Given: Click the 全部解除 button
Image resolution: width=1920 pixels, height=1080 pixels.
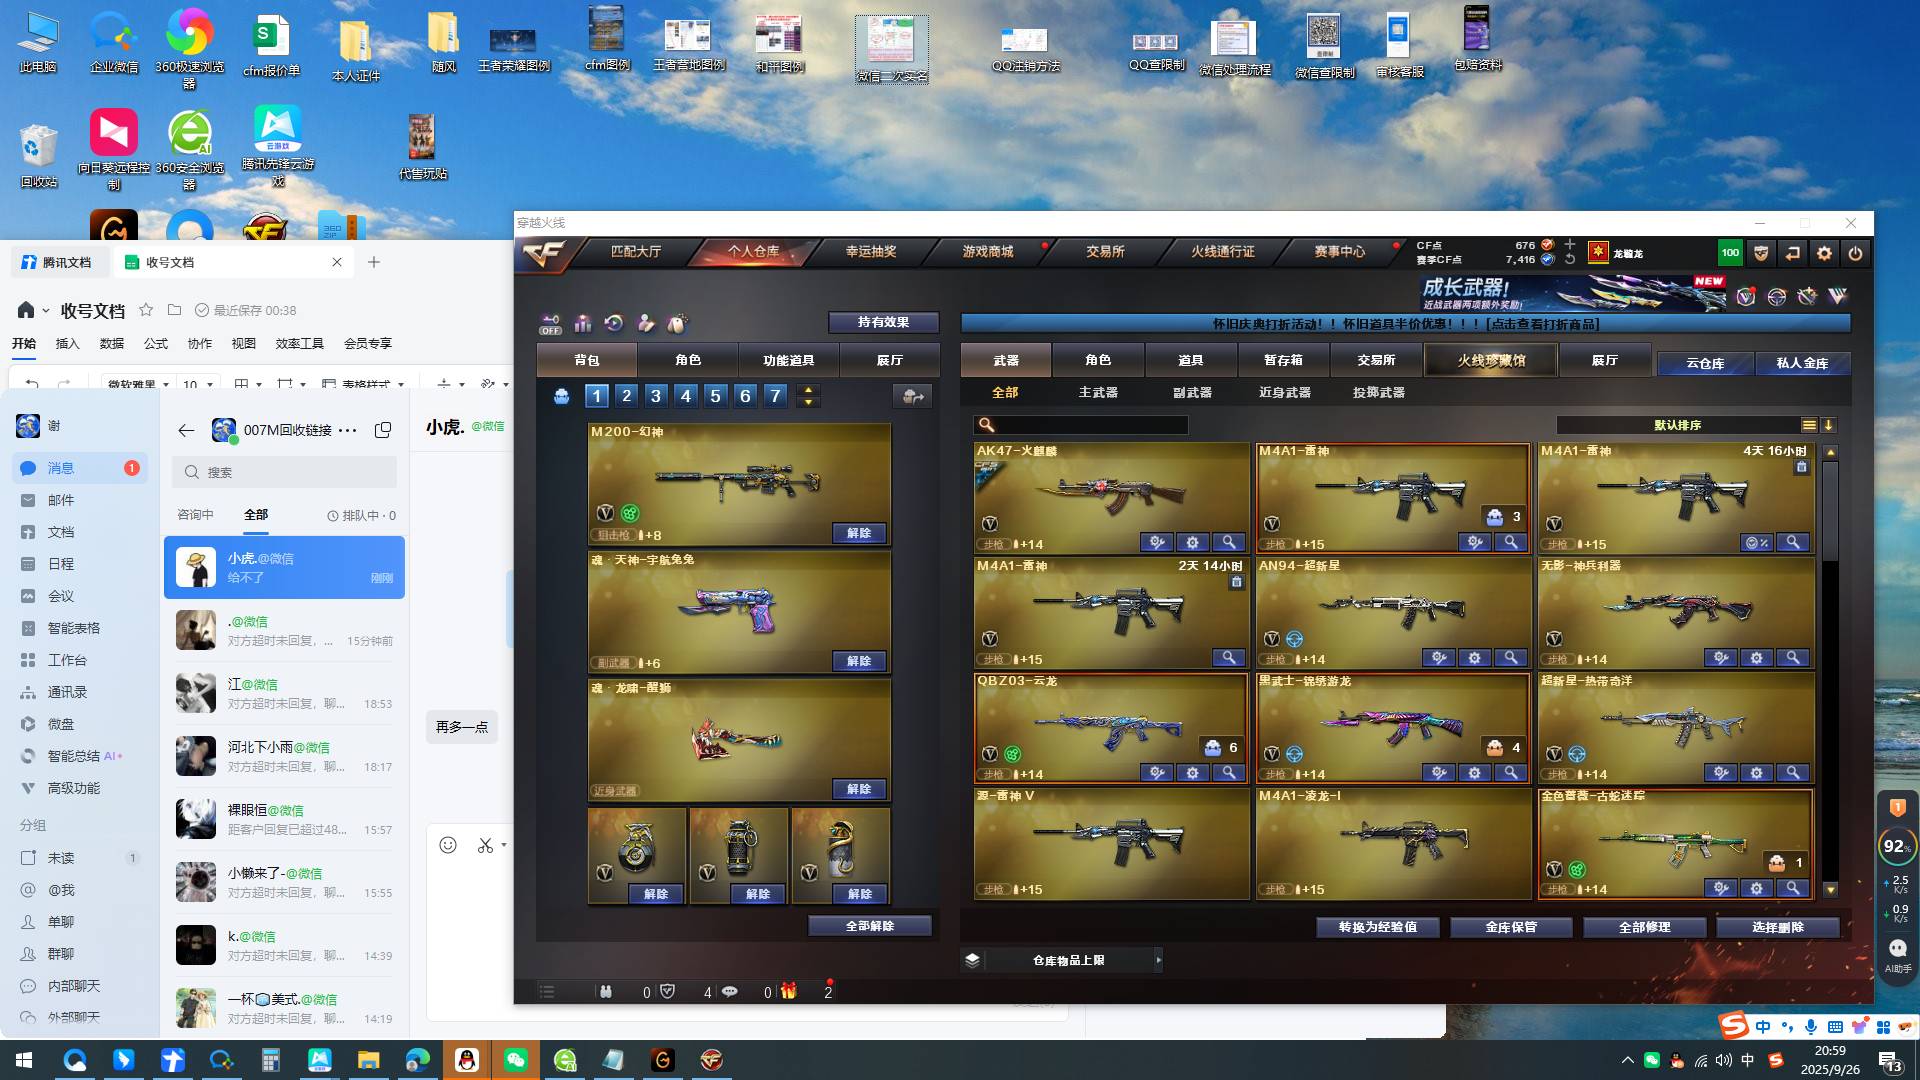Looking at the screenshot, I should [x=869, y=926].
